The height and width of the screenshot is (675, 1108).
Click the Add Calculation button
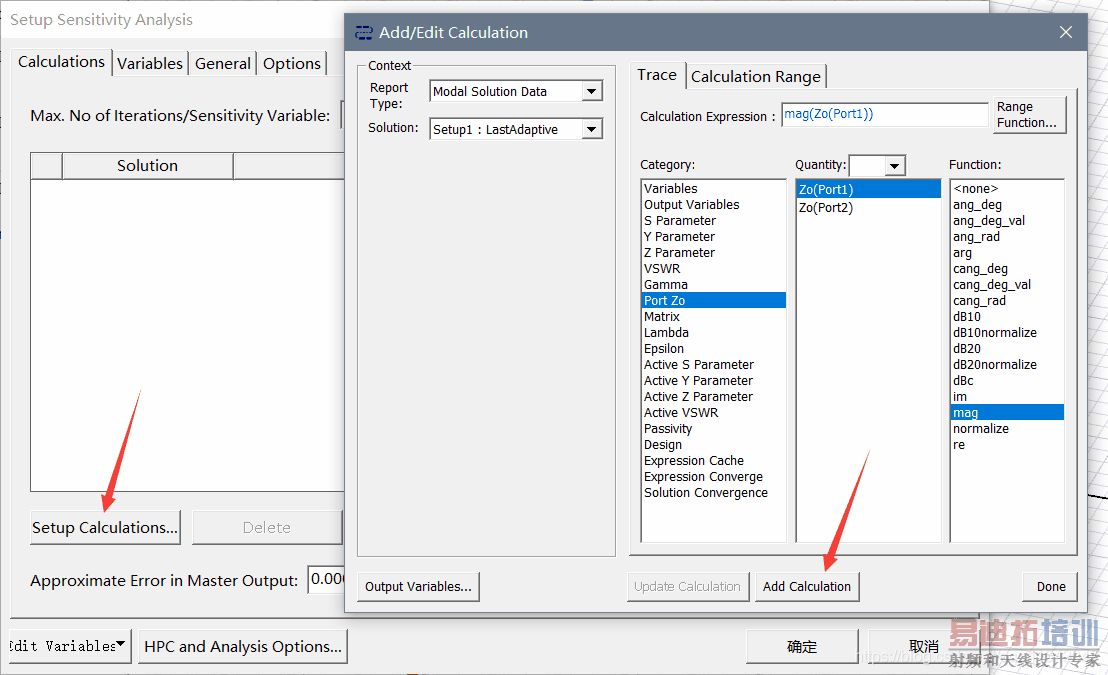pos(807,587)
